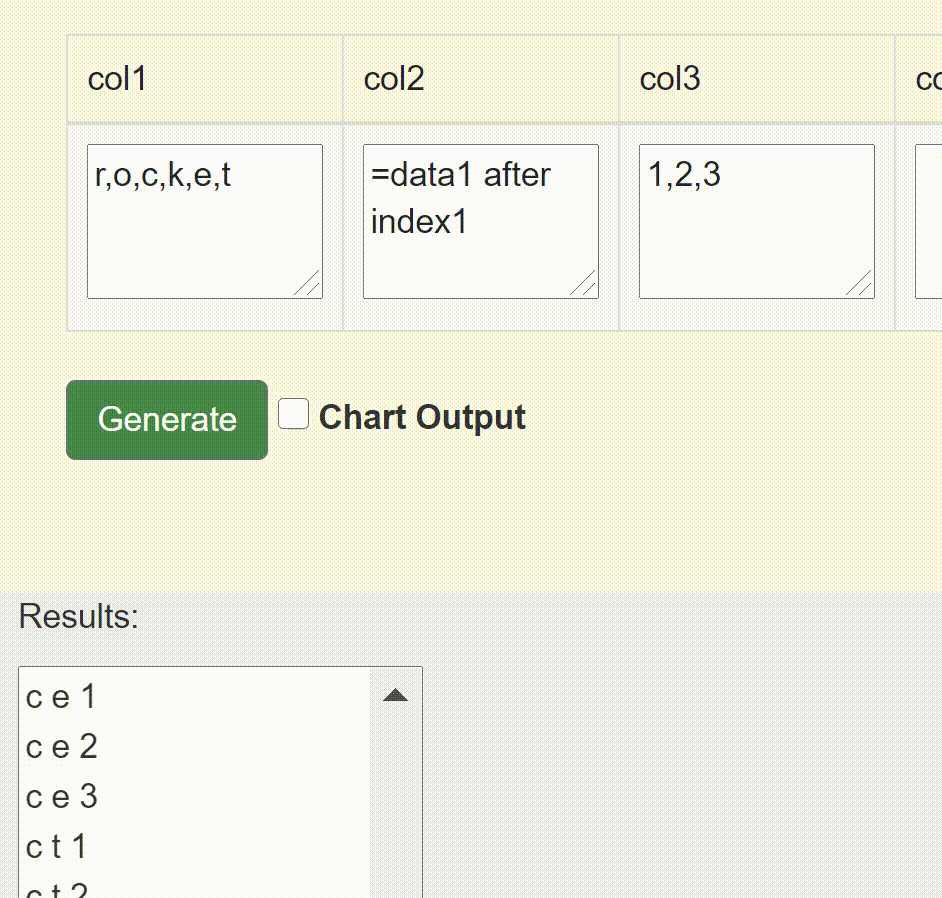Select result row "c t 1"

click(195, 846)
